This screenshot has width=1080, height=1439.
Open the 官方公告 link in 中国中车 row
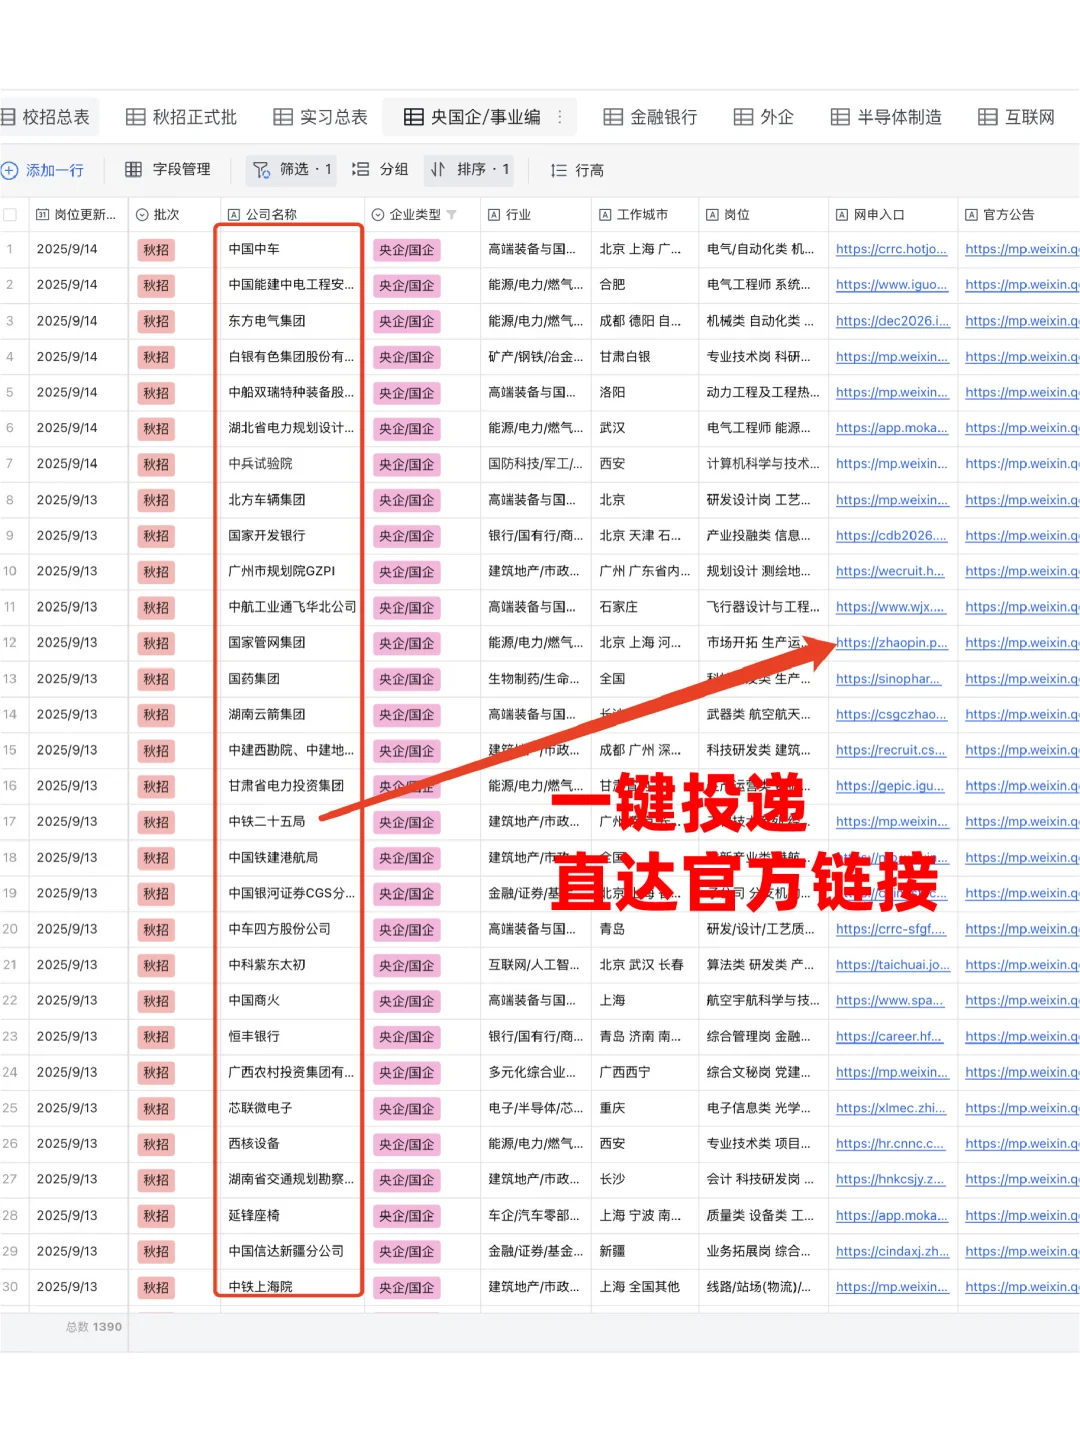[x=1021, y=250]
